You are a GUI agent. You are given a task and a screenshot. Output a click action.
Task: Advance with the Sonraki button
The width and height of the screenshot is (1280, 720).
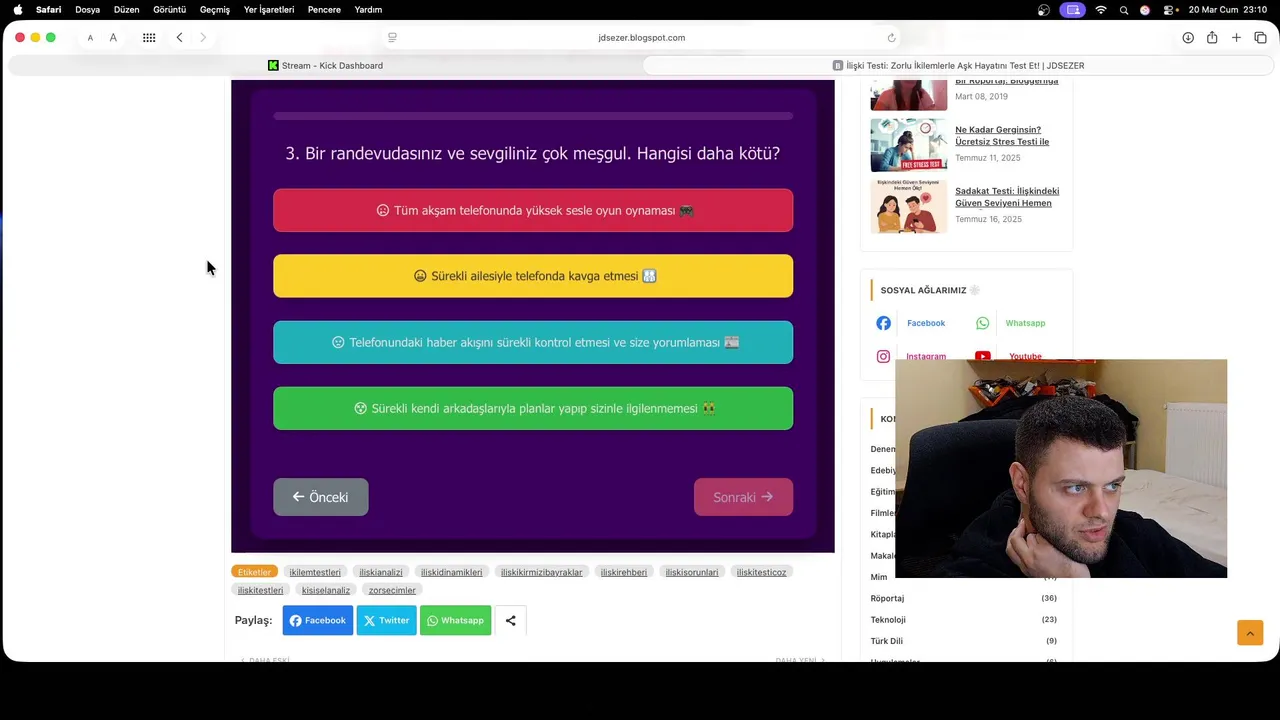pyautogui.click(x=743, y=497)
